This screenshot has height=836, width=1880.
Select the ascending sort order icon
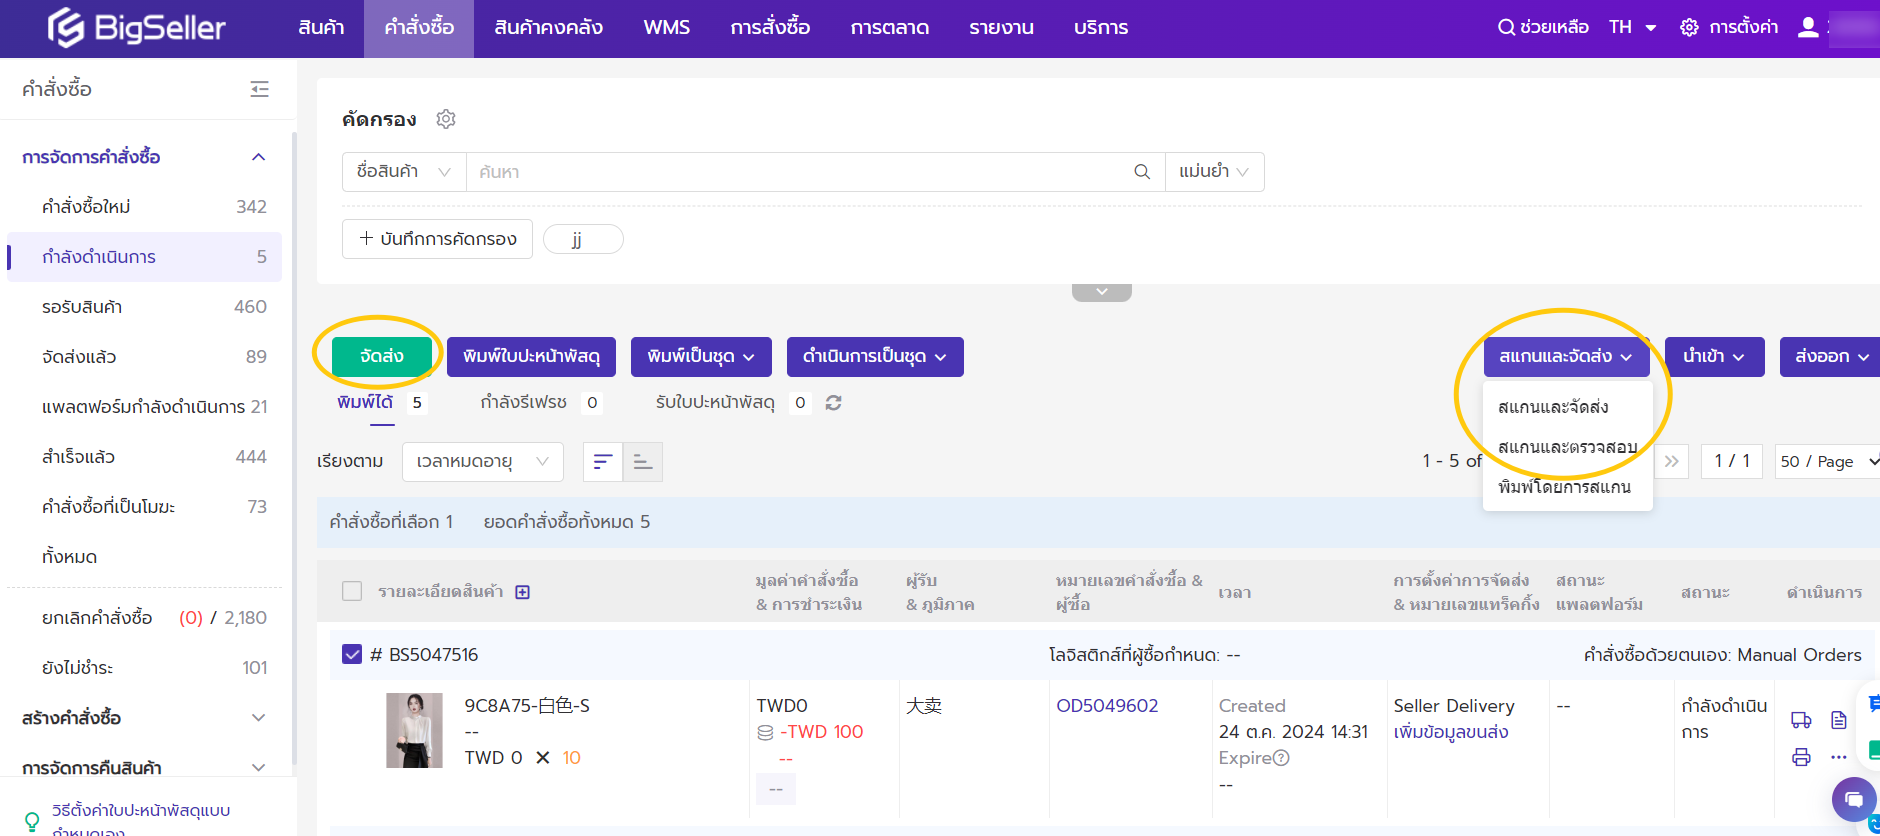(643, 462)
